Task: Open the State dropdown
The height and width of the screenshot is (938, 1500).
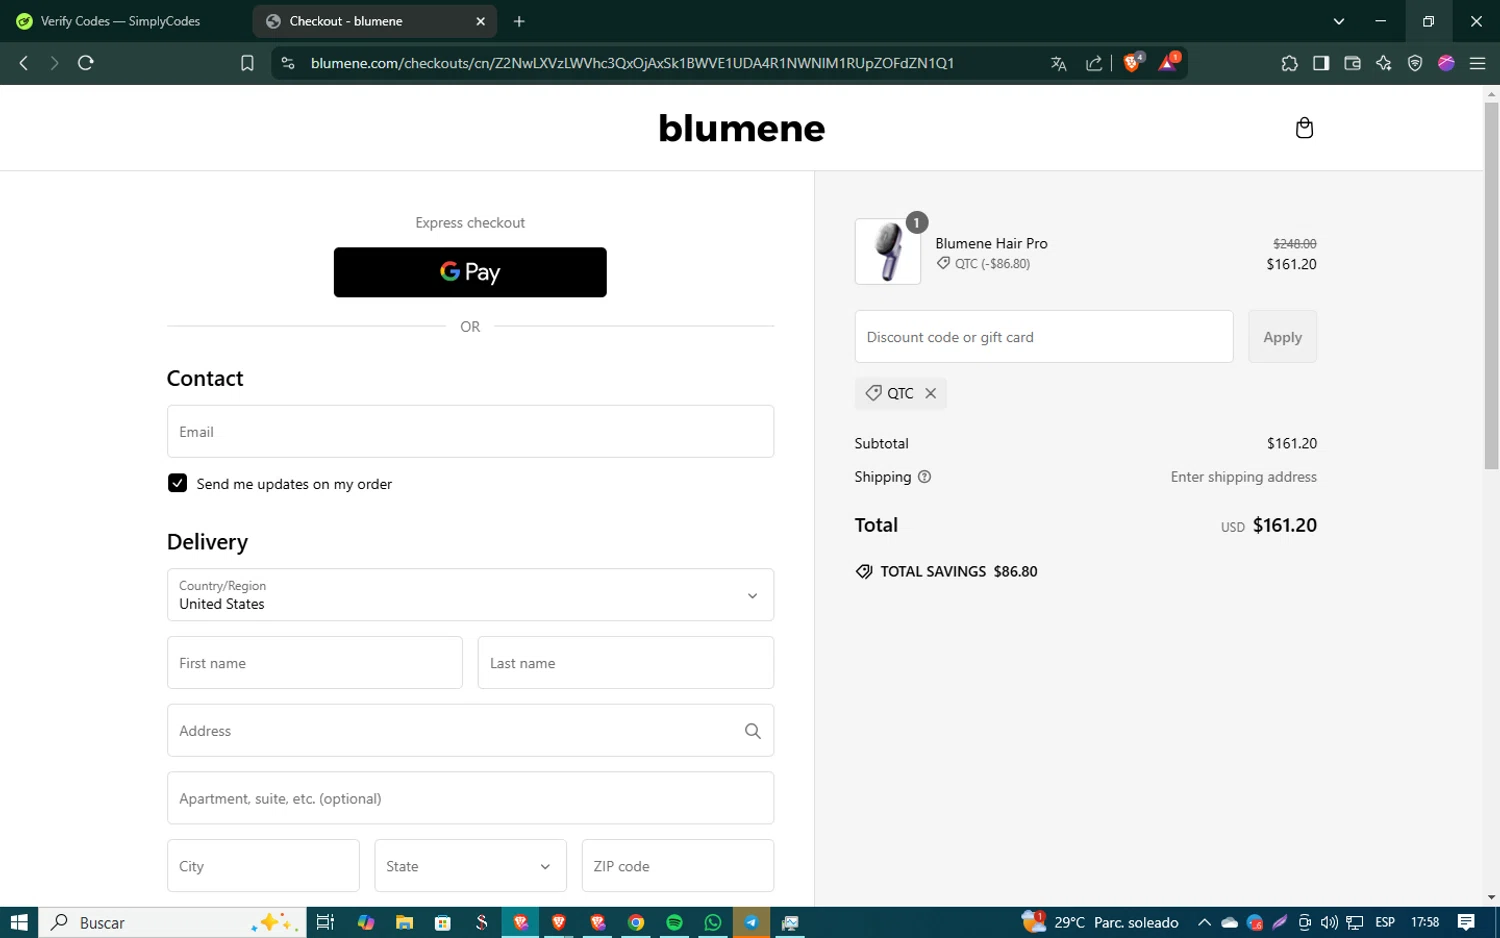Action: point(470,866)
